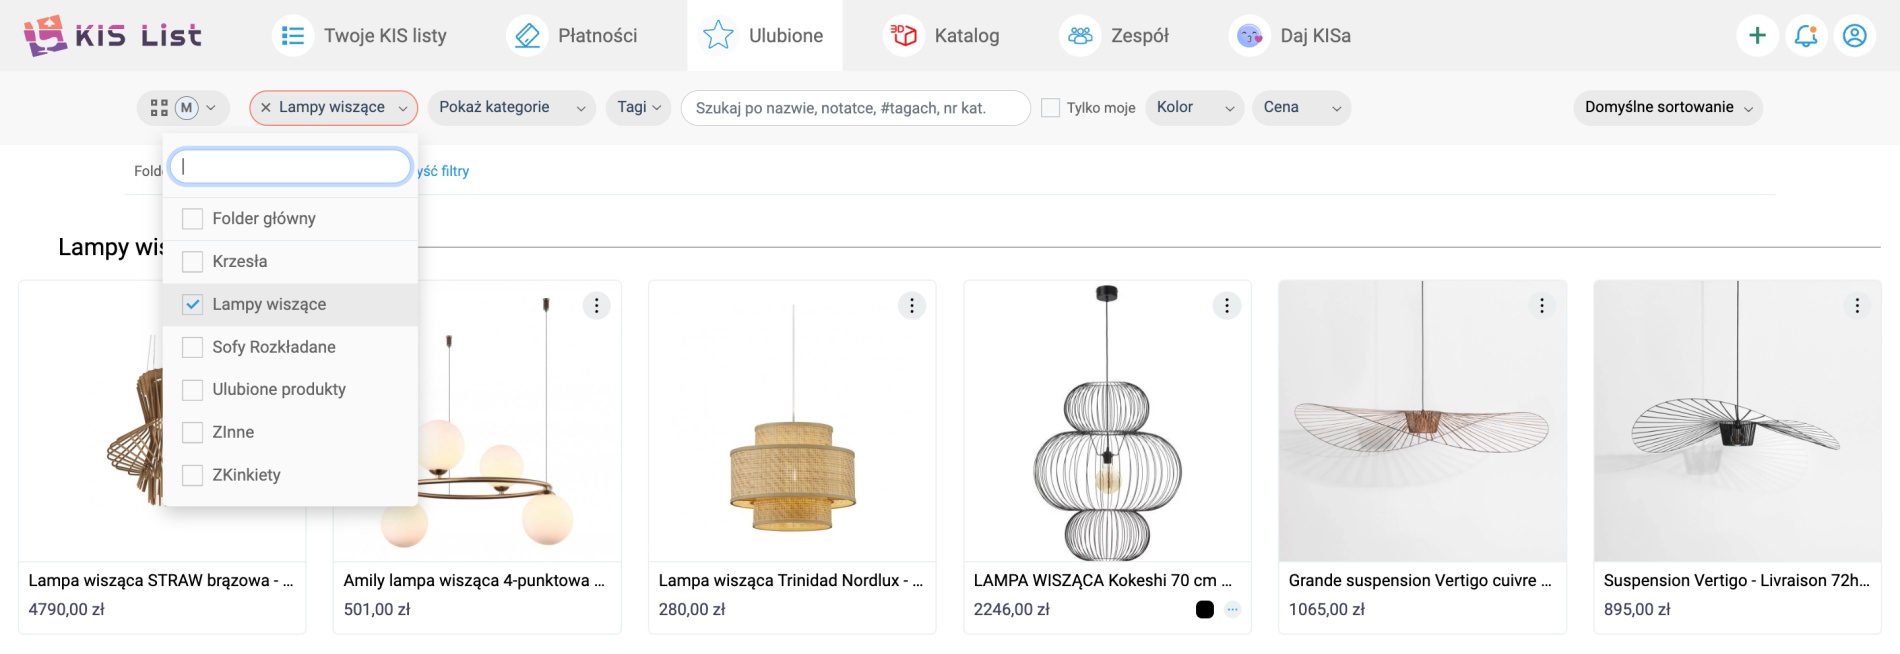The height and width of the screenshot is (654, 1900).
Task: Check the Folder główny checkbox
Action: (x=193, y=219)
